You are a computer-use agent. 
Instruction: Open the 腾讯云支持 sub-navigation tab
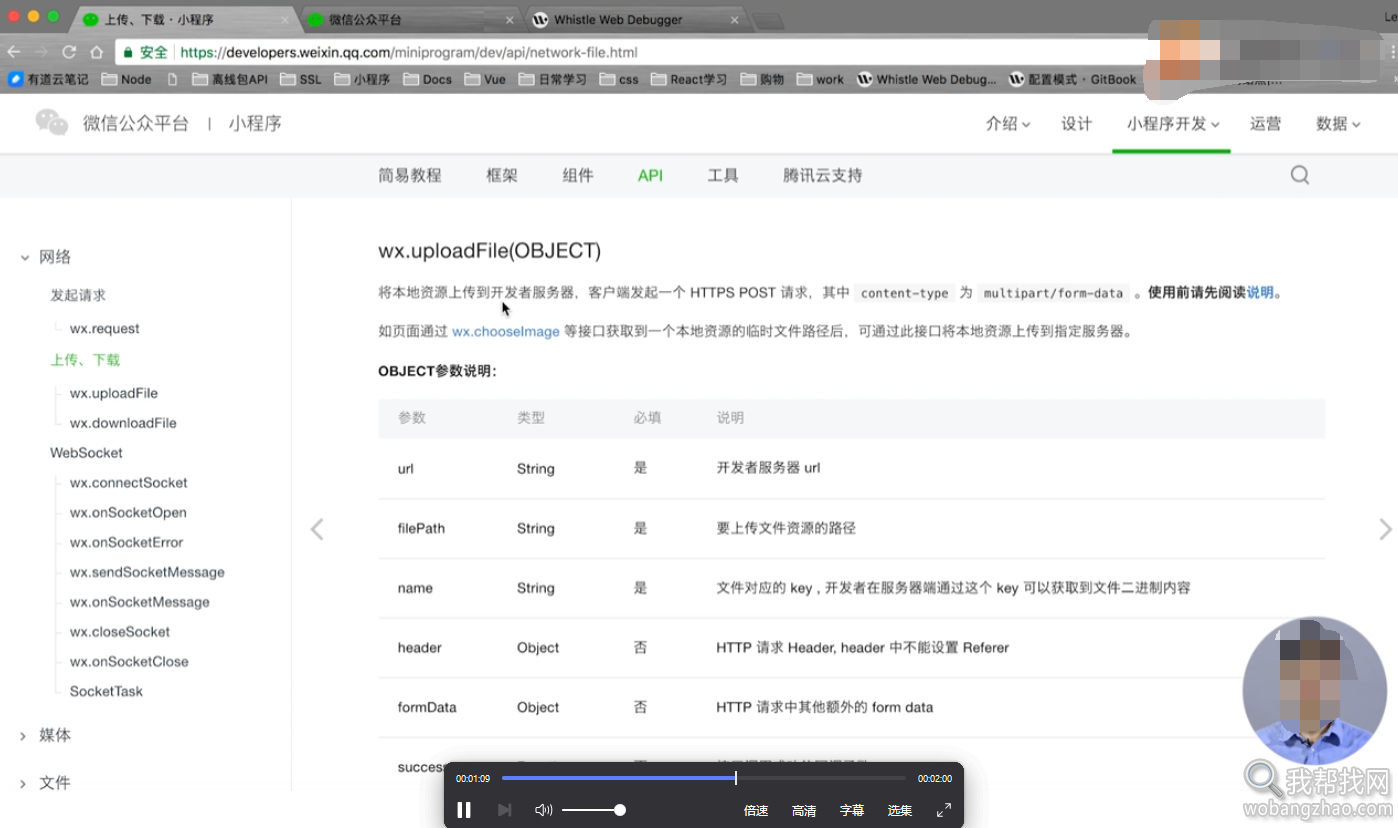(x=823, y=175)
